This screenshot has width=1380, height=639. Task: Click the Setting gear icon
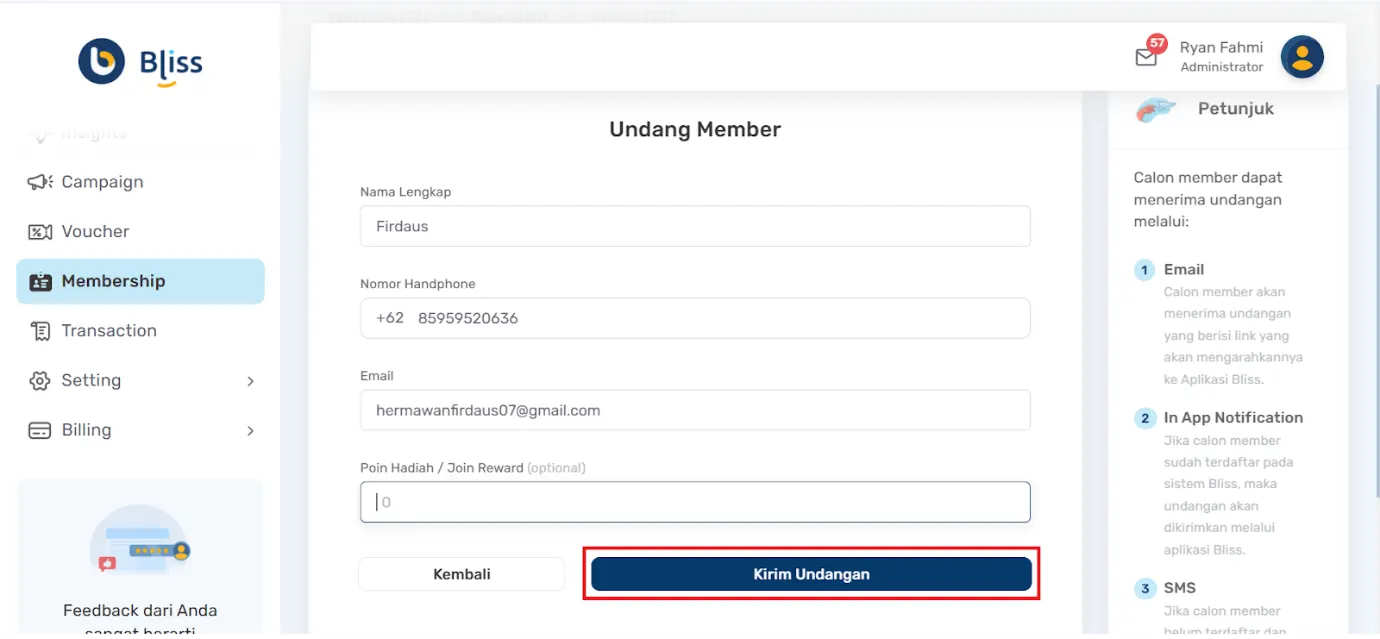(x=38, y=381)
